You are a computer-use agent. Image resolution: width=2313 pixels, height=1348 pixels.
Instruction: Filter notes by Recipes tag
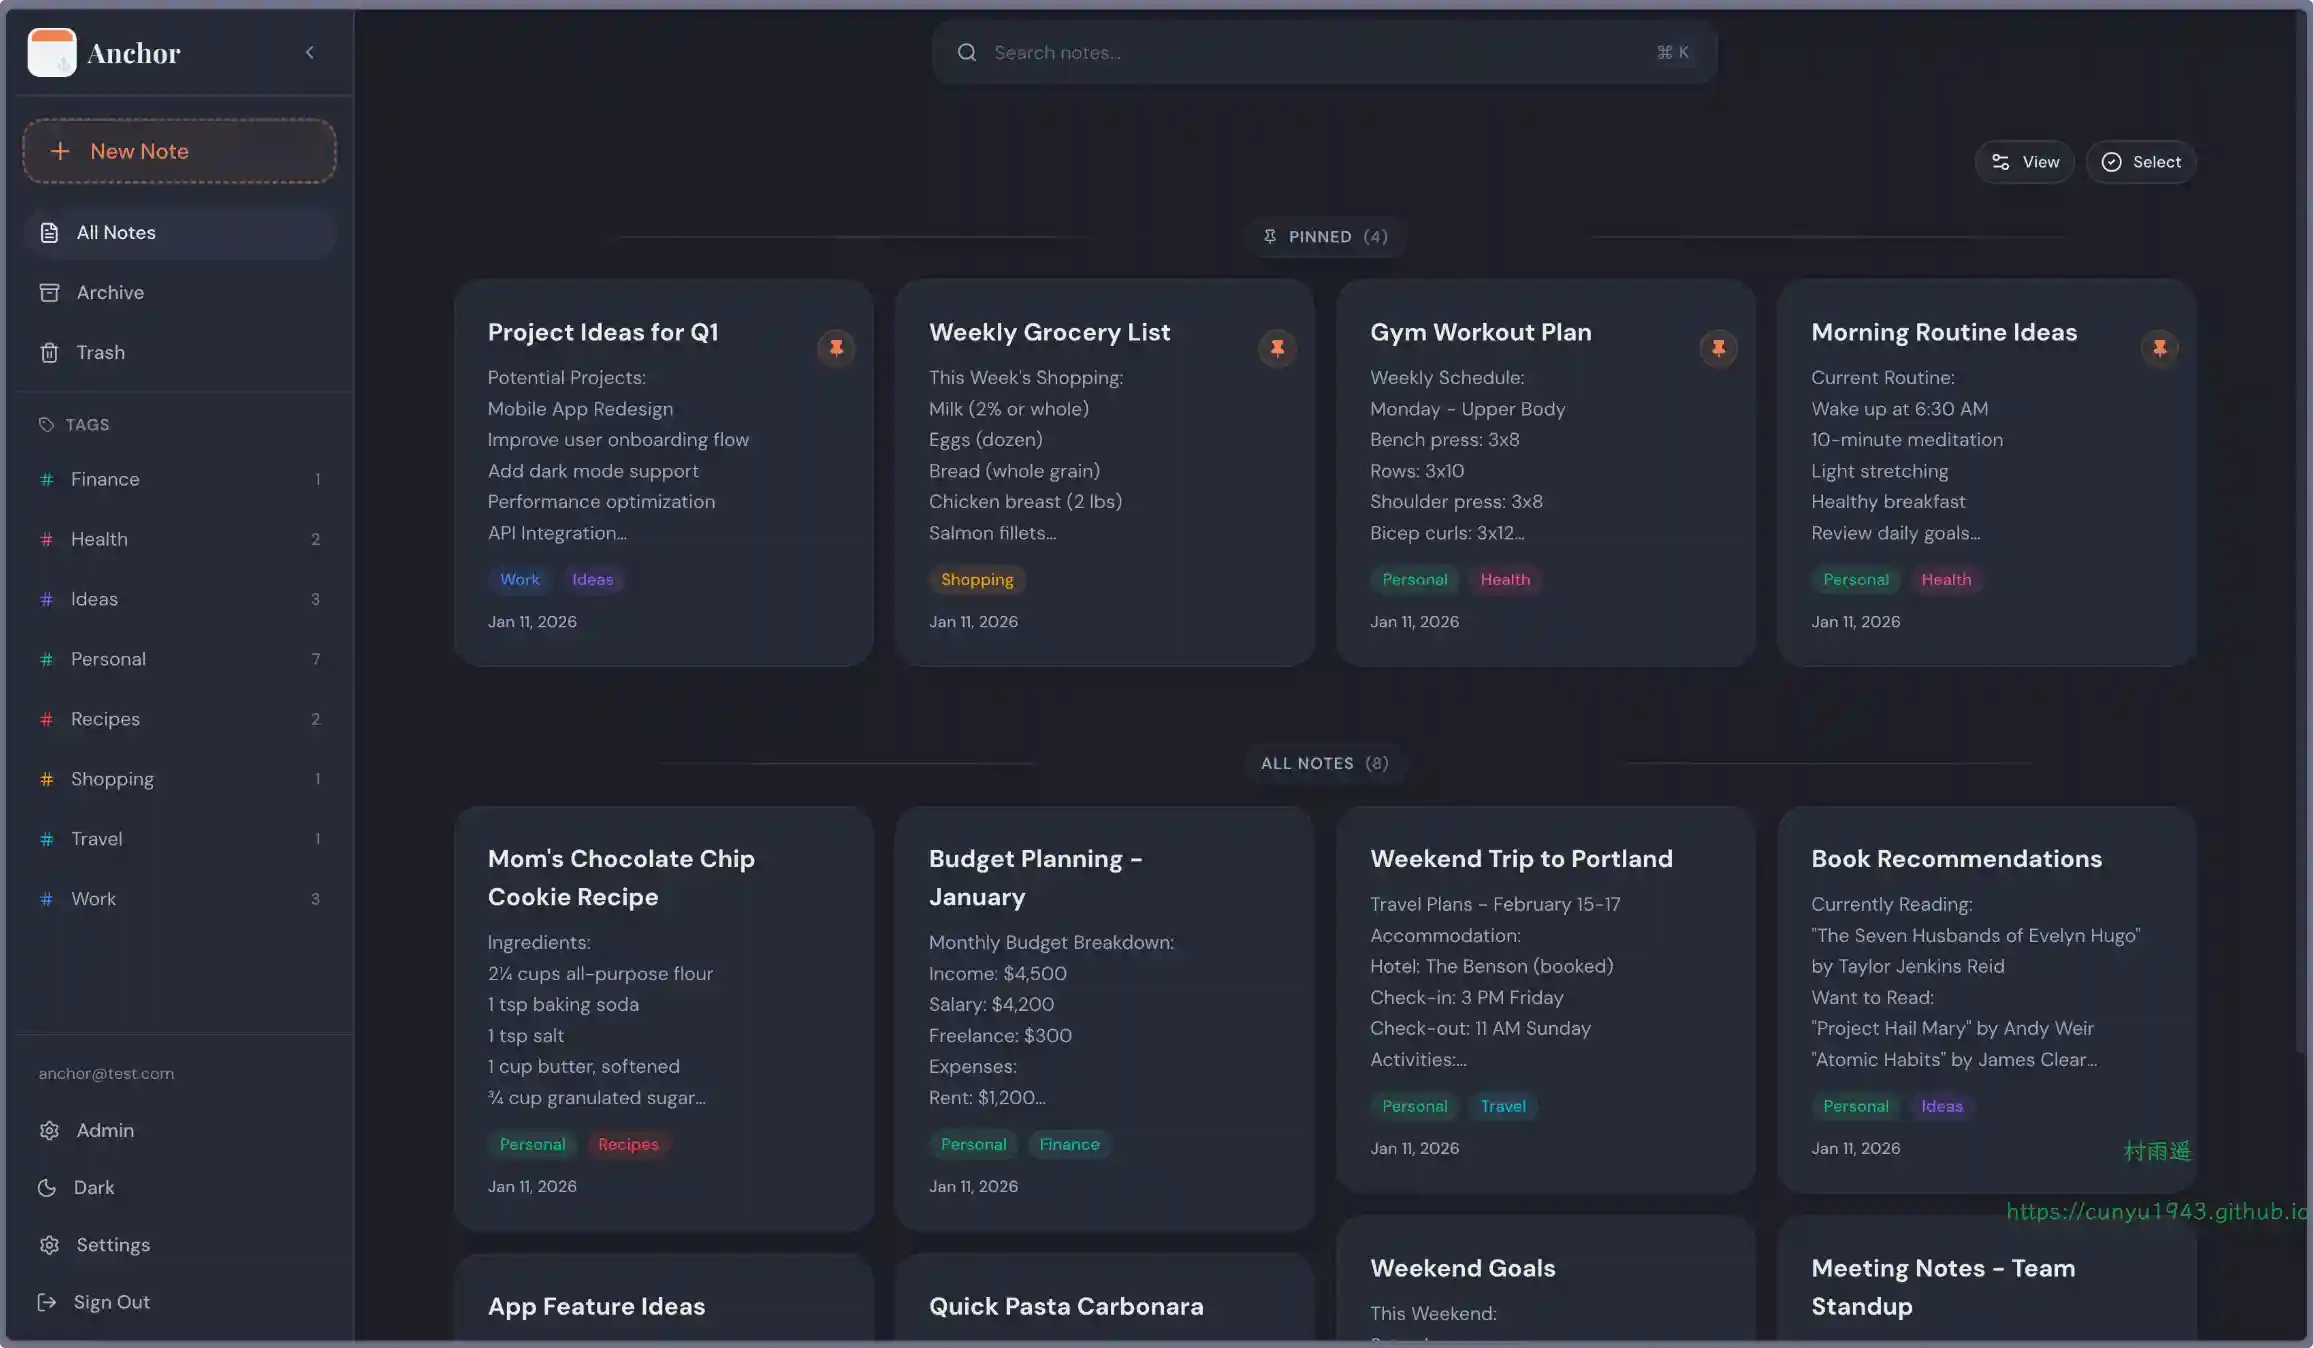(105, 719)
